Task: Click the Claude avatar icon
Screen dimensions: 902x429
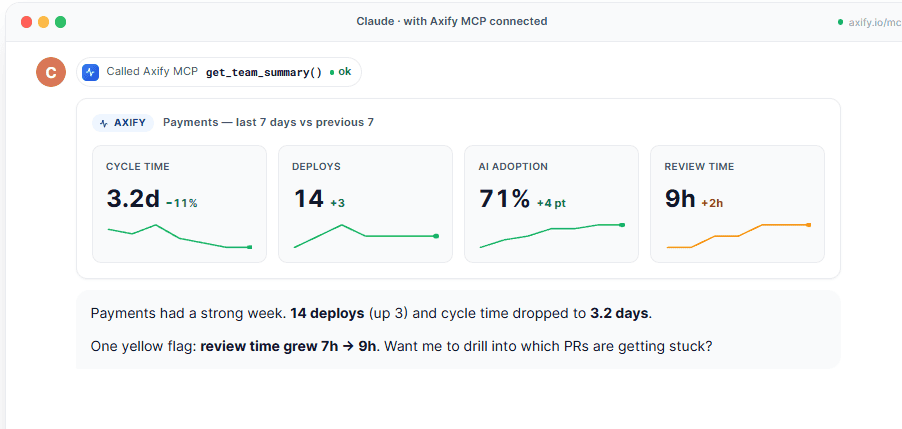Action: point(51,72)
